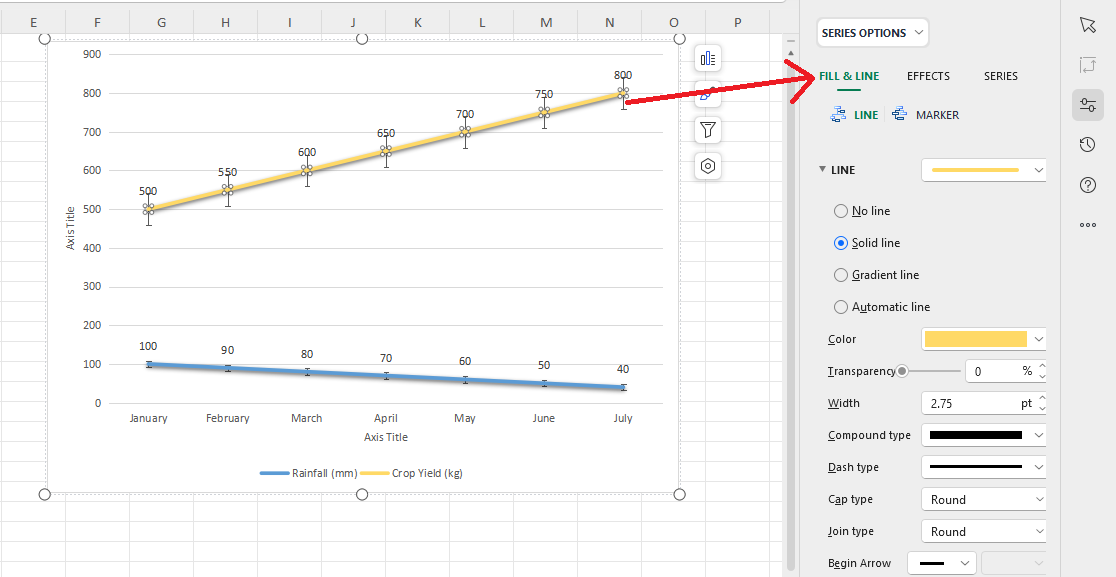Open more options via the ellipsis icon
Viewport: 1116px width, 577px height.
pyautogui.click(x=1088, y=225)
